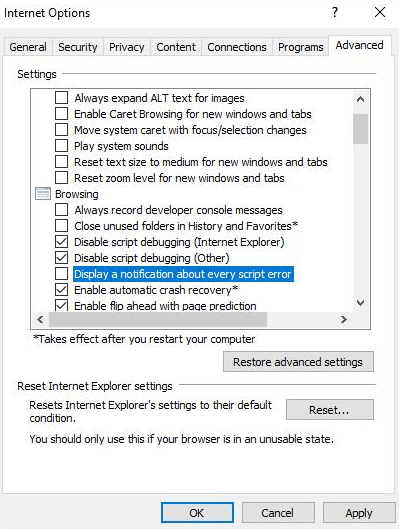The image size is (399, 529).
Task: Toggle Reset text size to medium checkbox
Action: tap(61, 162)
